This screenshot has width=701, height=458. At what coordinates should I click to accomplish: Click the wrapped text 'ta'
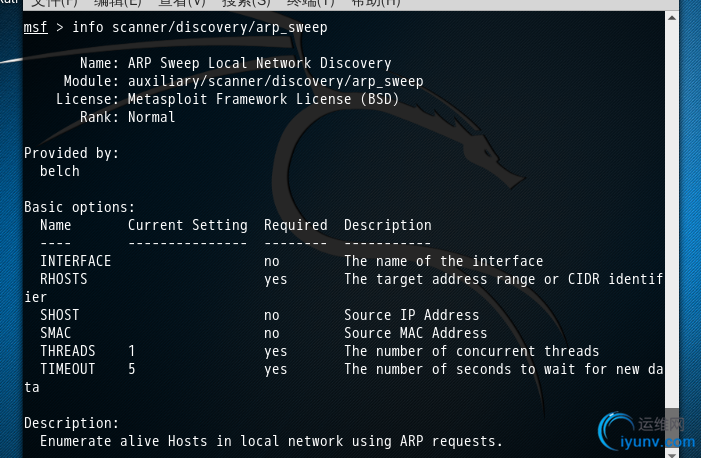[x=32, y=387]
